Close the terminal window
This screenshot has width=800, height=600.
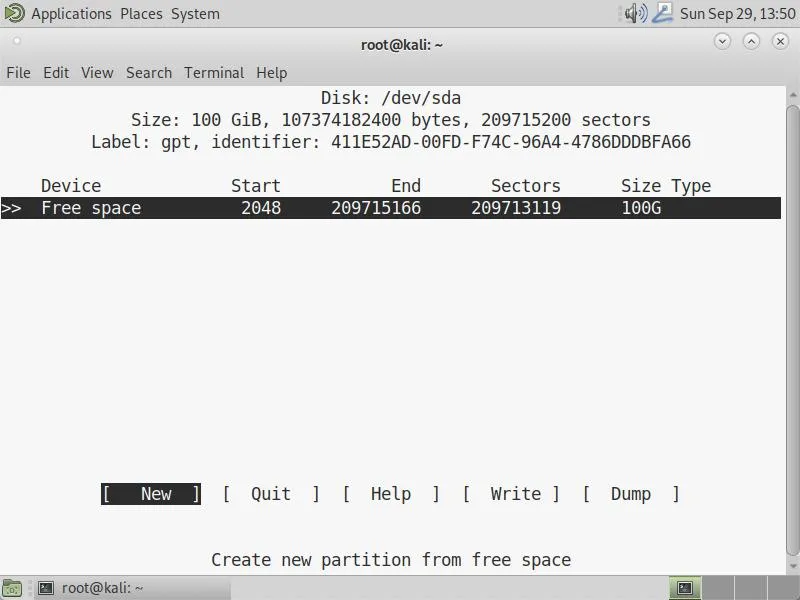(x=781, y=41)
